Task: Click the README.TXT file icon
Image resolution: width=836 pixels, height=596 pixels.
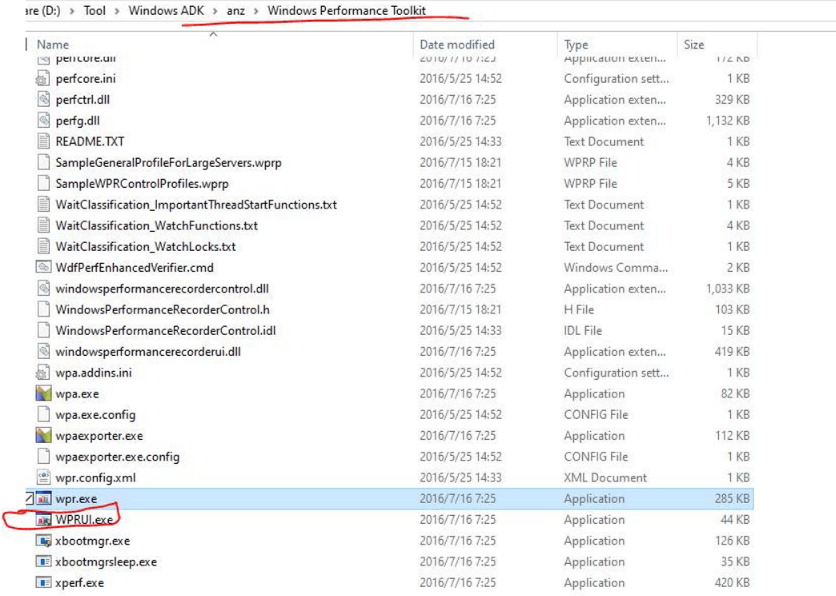Action: [43, 142]
